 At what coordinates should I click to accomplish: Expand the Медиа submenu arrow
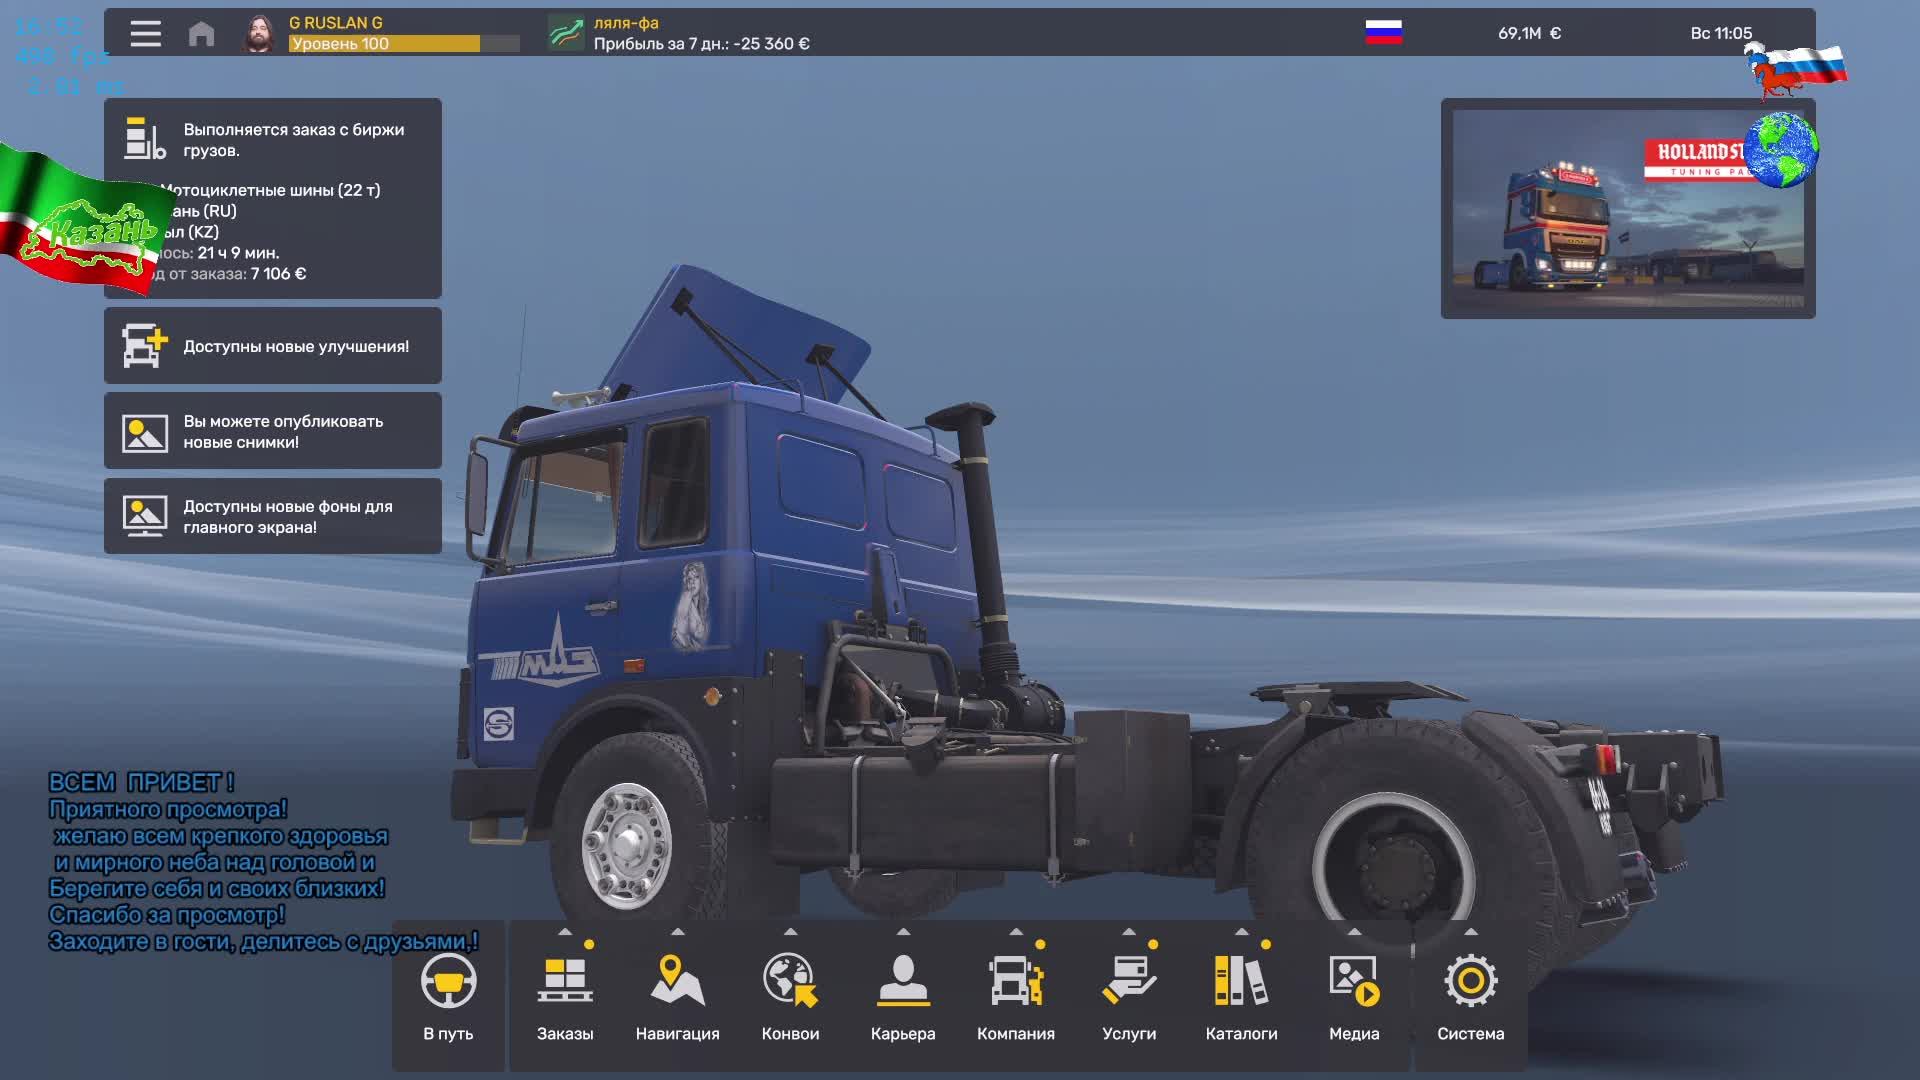1354,932
